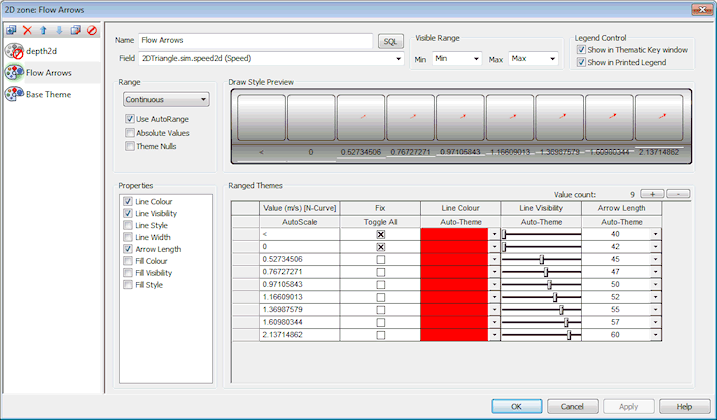This screenshot has height=420, width=717.
Task: Click OK to confirm
Action: coord(517,406)
